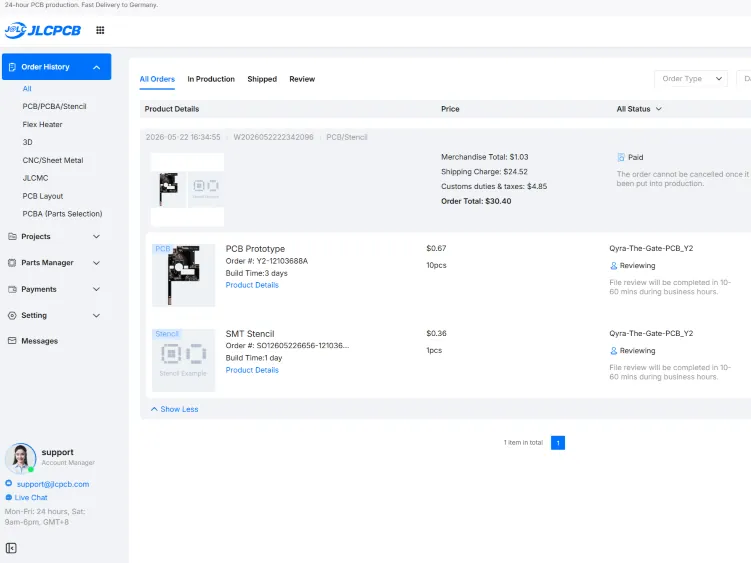Click the SMT Stencil title
Screen dimensions: 751x563
[250, 334]
